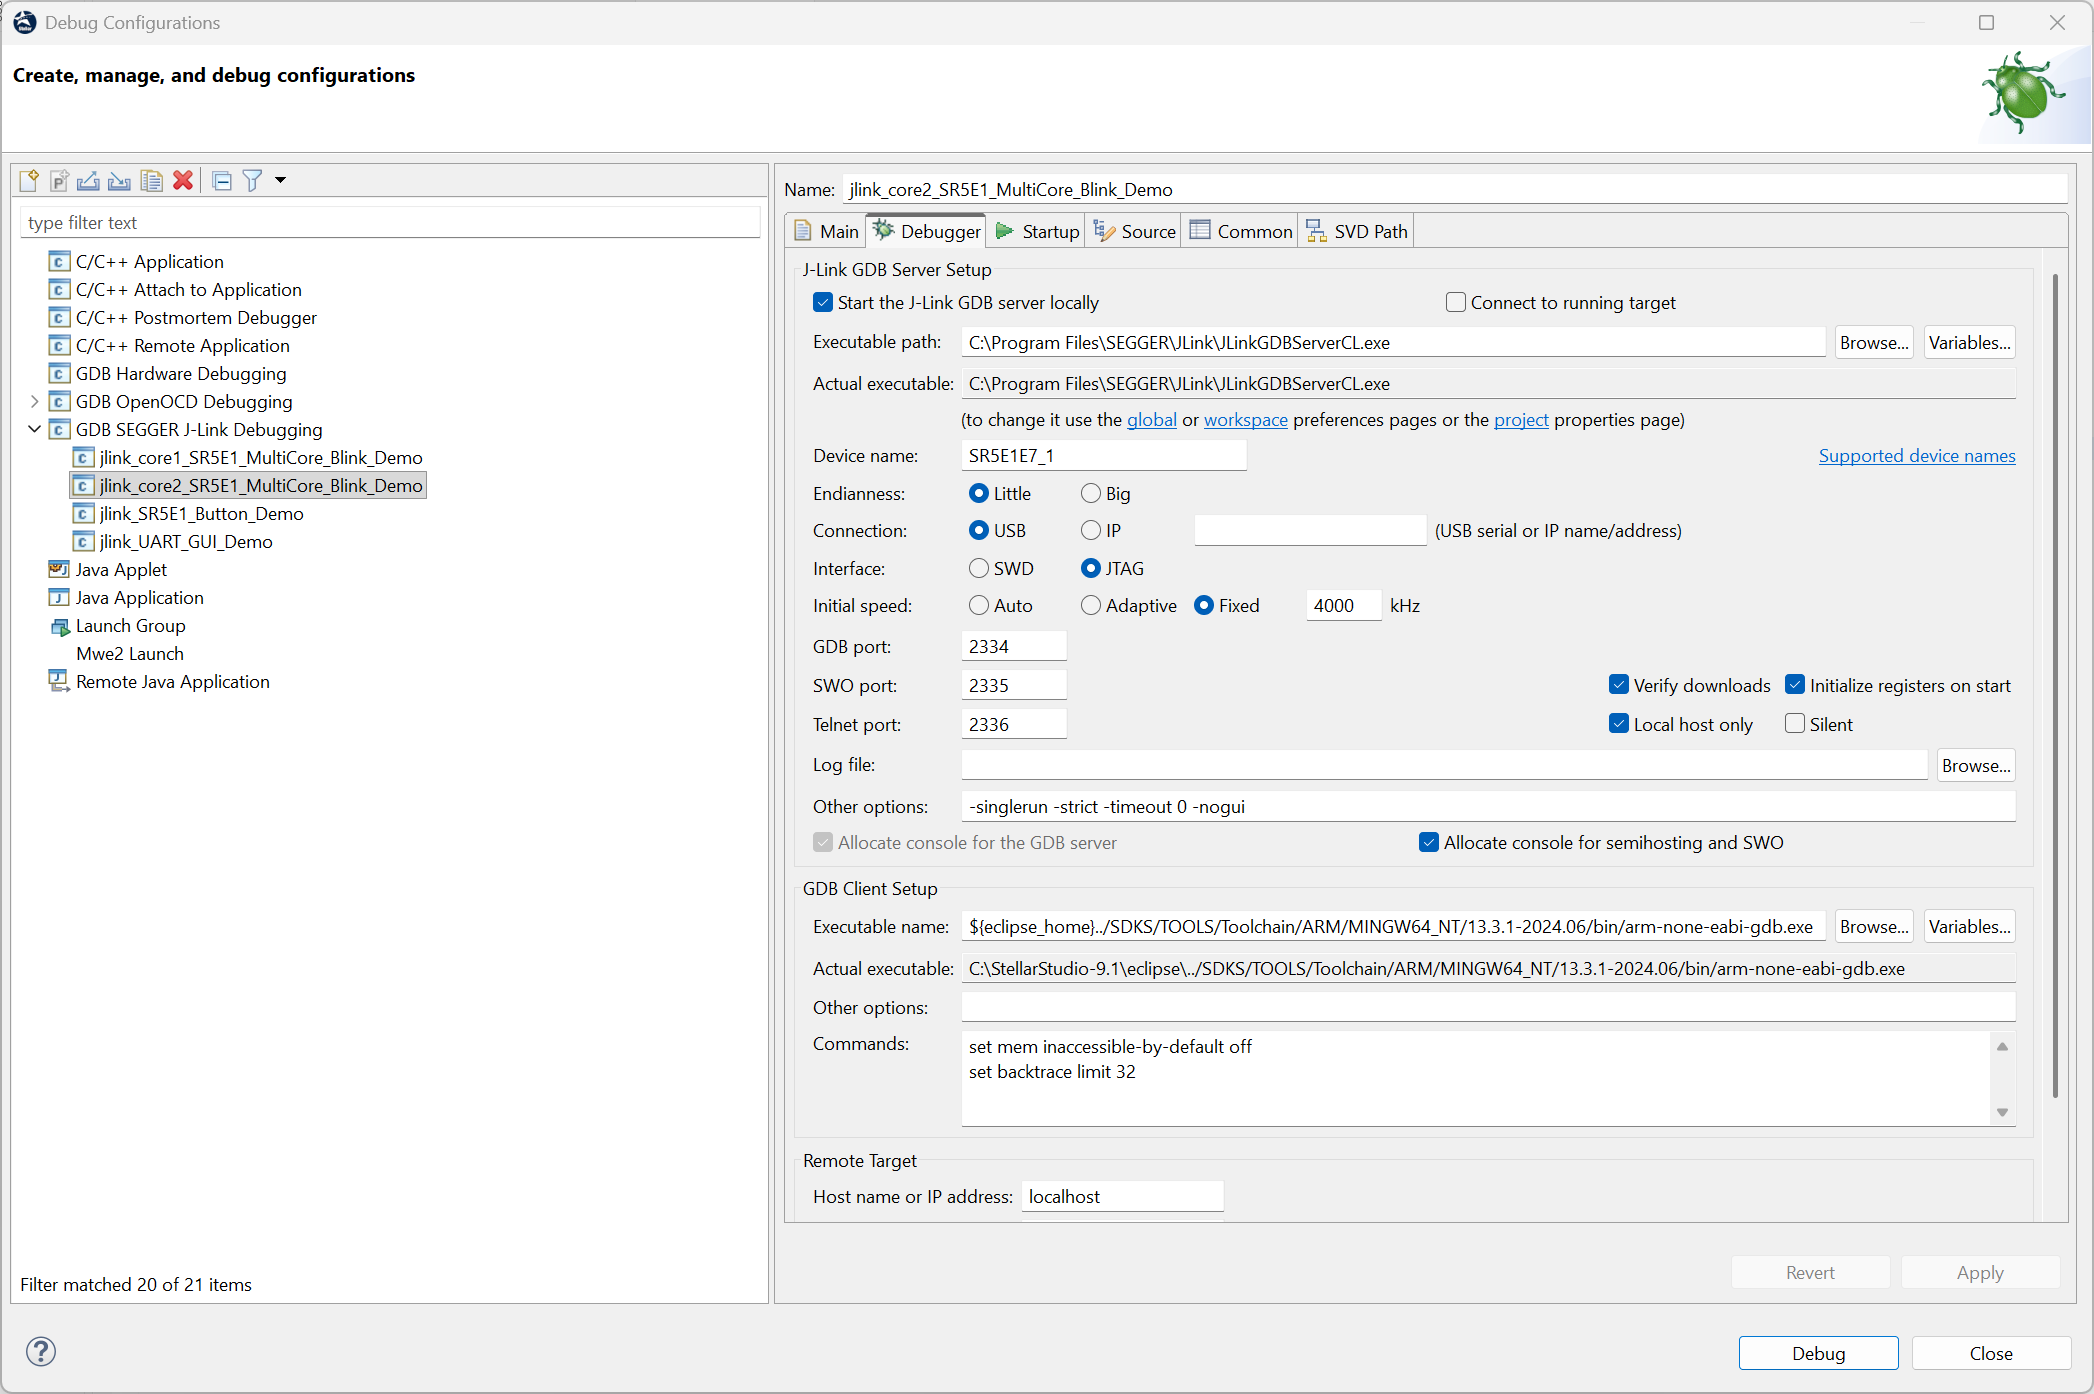2094x1394 pixels.
Task: Click the fixed speed kHz value field
Action: [1344, 606]
